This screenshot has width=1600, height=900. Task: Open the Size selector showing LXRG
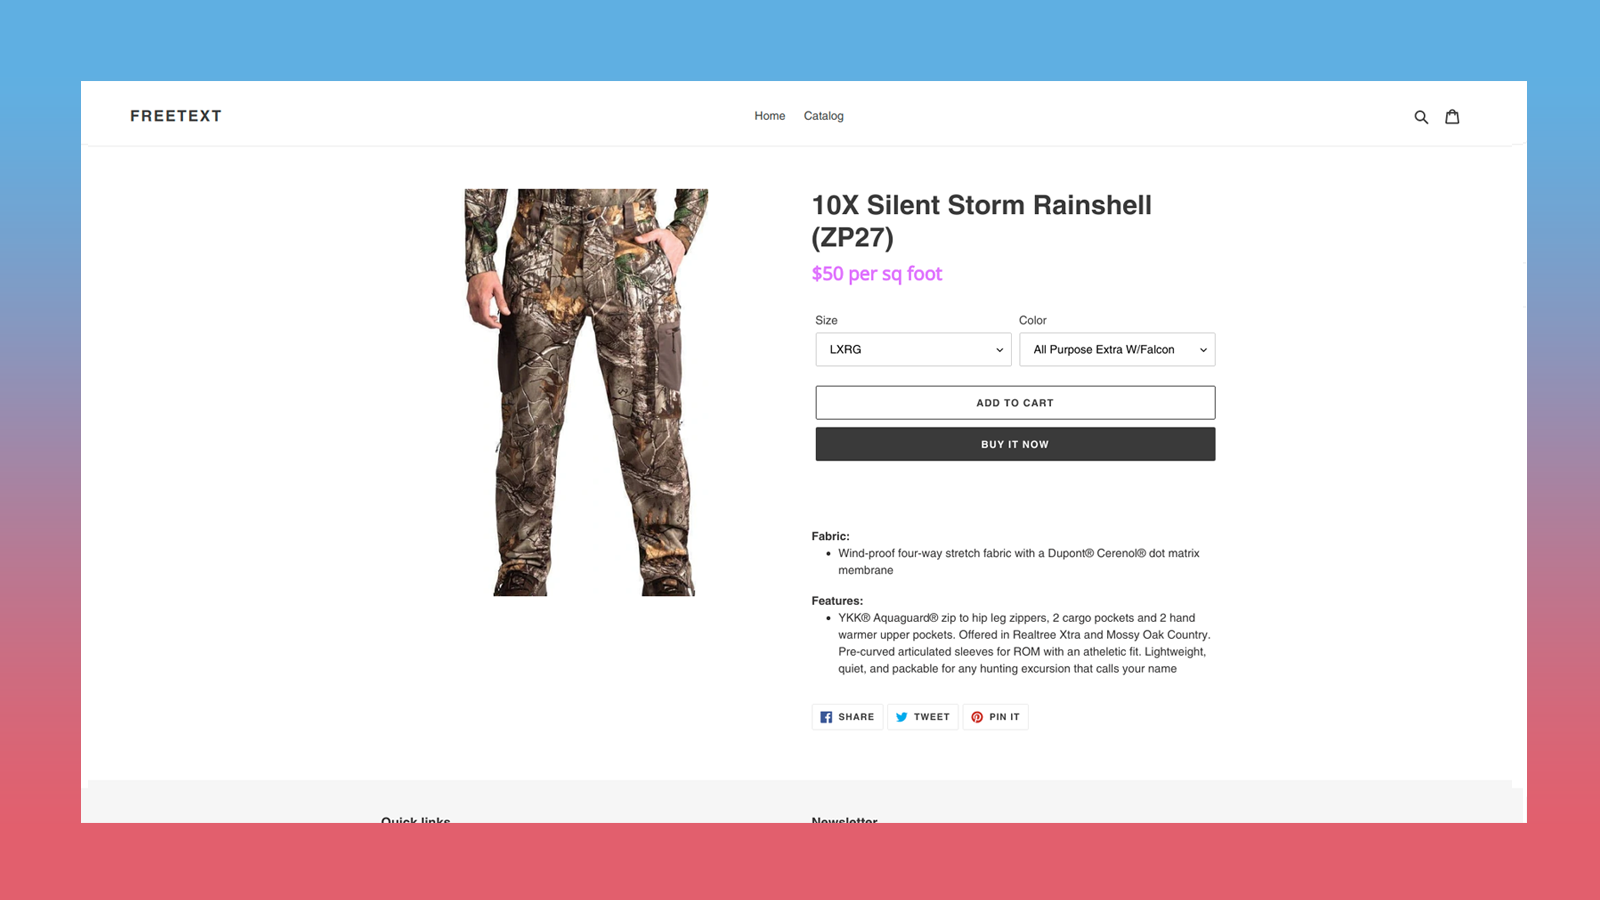910,349
